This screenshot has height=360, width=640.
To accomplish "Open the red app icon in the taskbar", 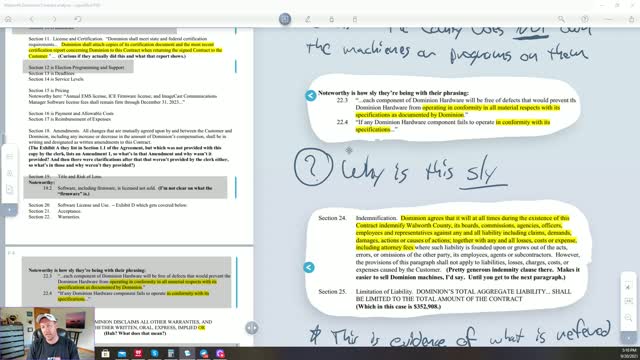I will click(138, 353).
